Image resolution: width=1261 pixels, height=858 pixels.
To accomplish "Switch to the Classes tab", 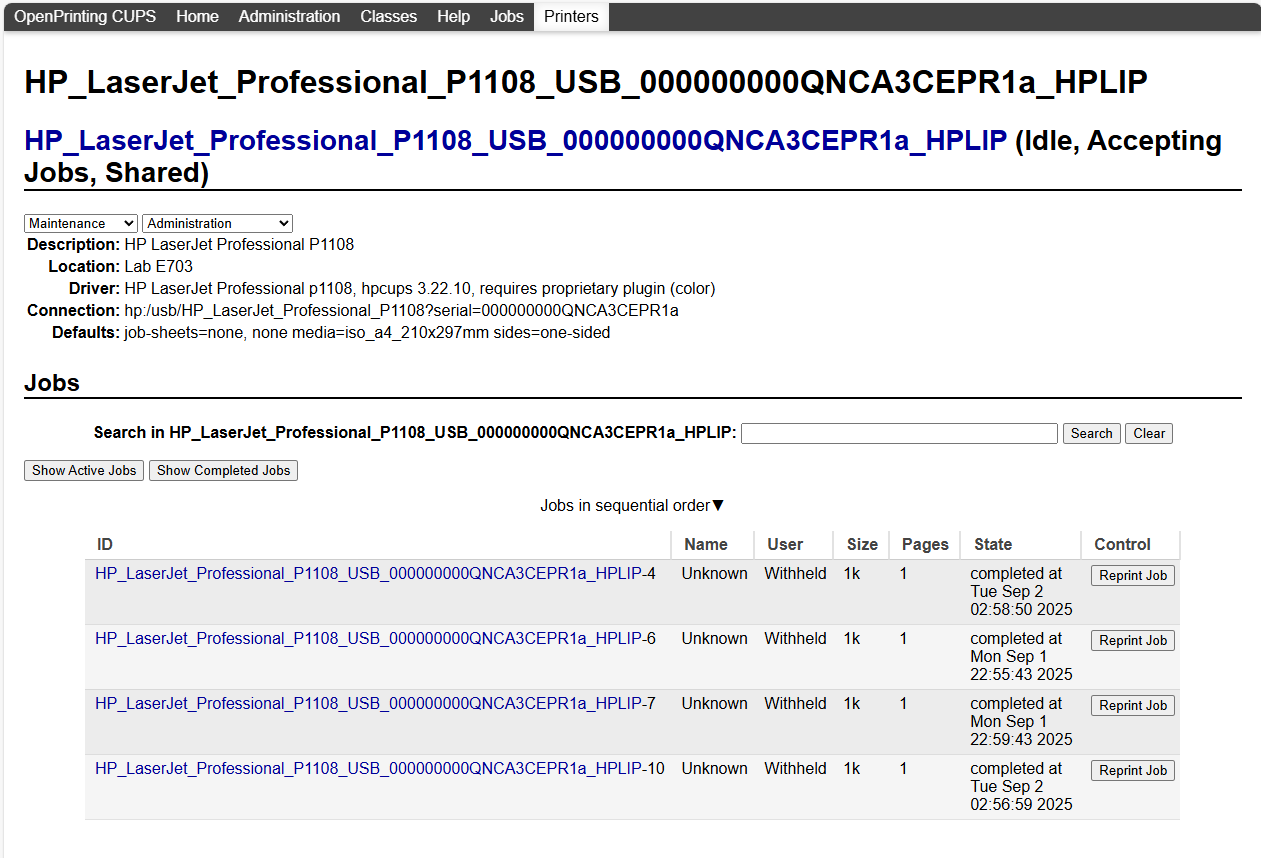I will (x=389, y=17).
